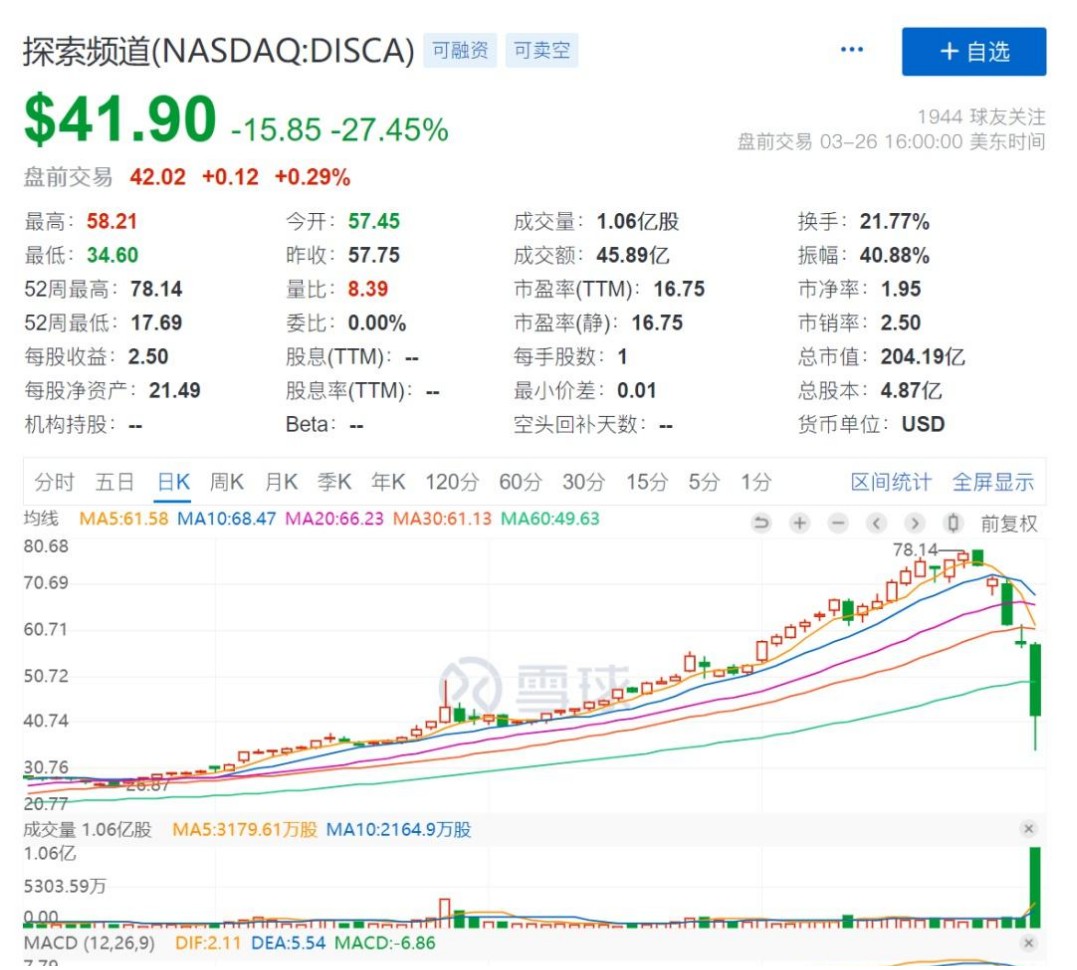Pan the chart left using left arrow icon
The image size is (1077, 970).
(877, 522)
